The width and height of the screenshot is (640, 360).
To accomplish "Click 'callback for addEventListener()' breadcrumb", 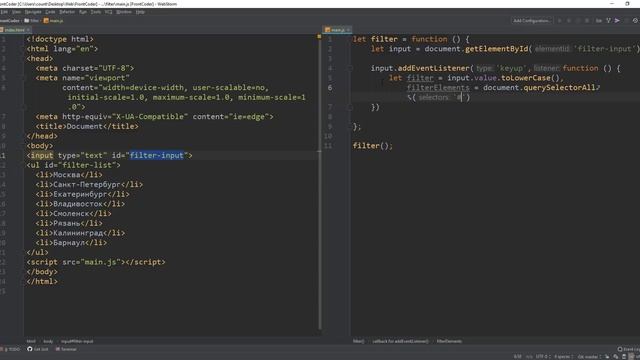I will (400, 341).
